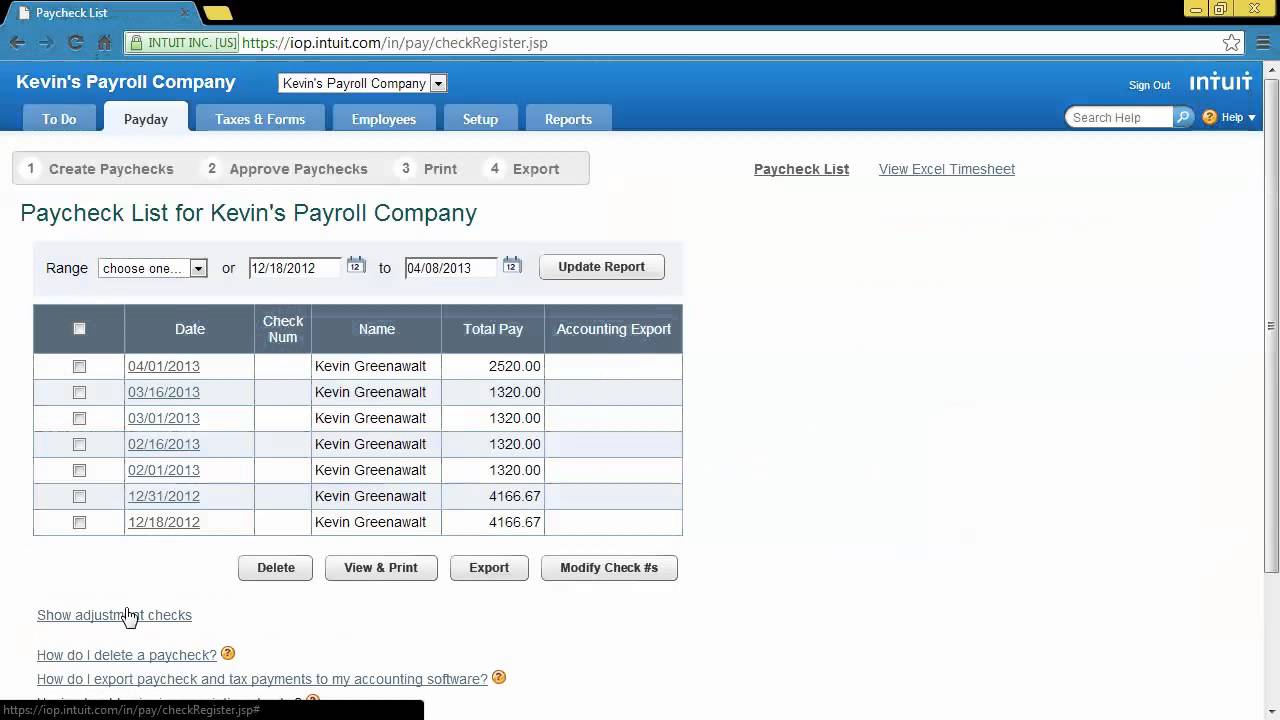
Task: Click the Sign Out link
Action: click(1149, 85)
